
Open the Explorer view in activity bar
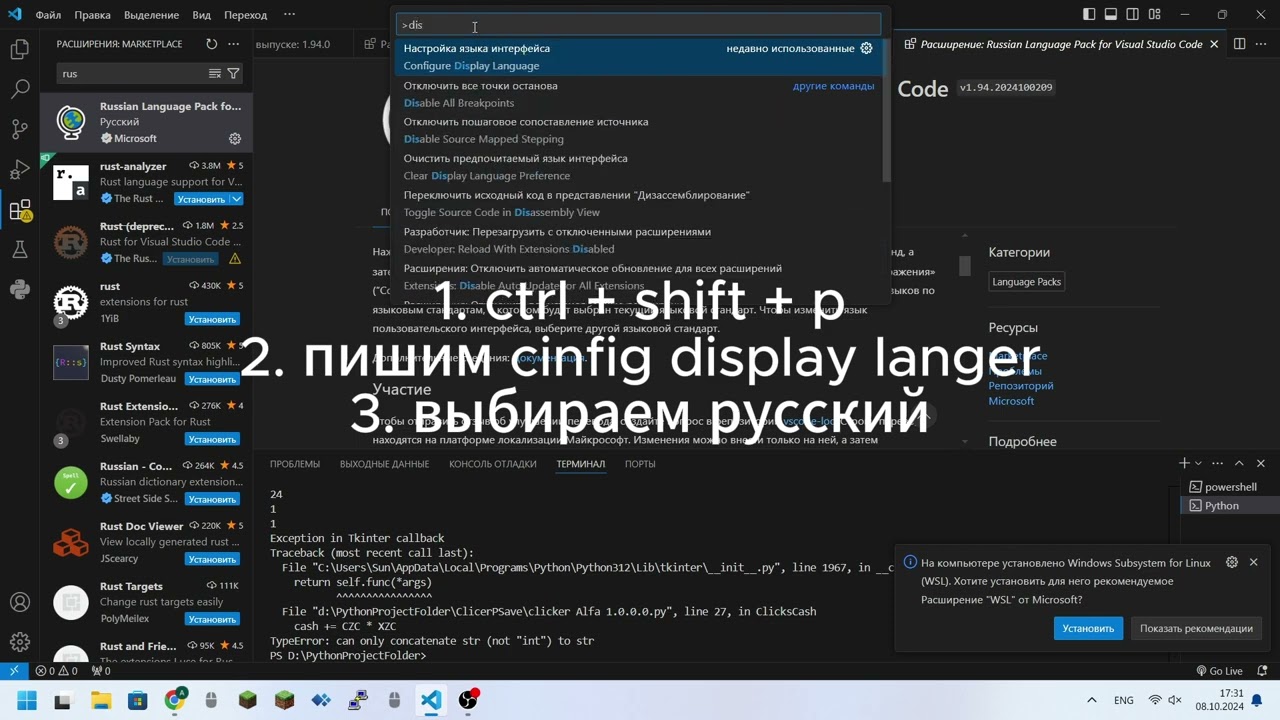pyautogui.click(x=20, y=49)
